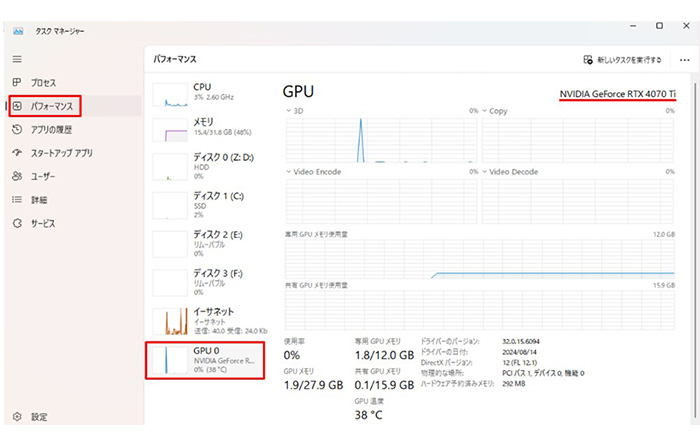Expand the Copy graph engine dropdown
Screen dimensions: 700x445
coord(487,110)
